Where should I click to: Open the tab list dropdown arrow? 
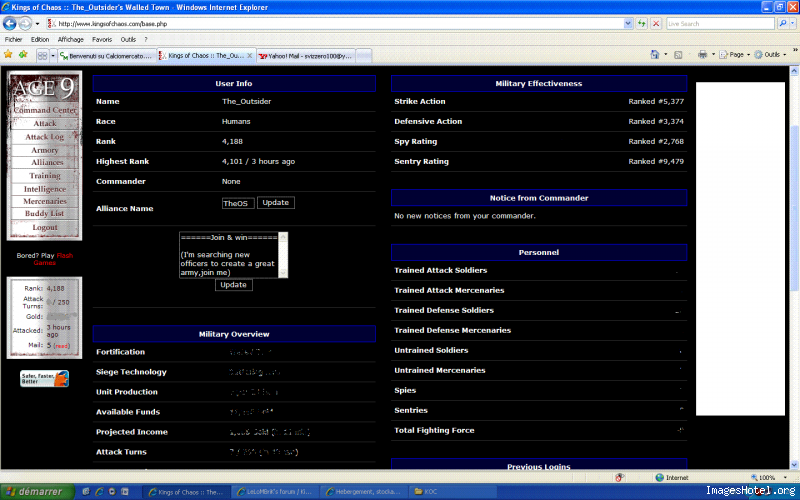click(x=53, y=56)
